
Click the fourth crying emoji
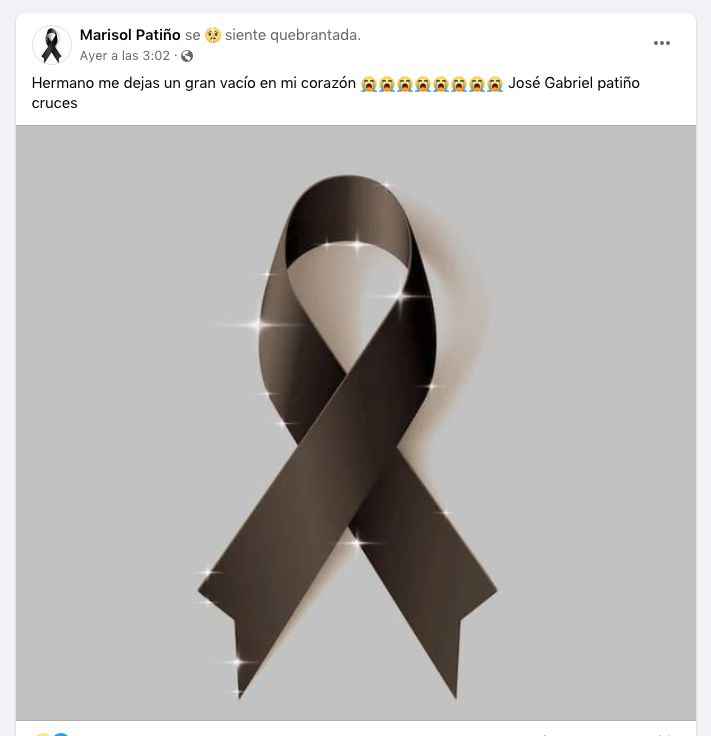click(423, 84)
